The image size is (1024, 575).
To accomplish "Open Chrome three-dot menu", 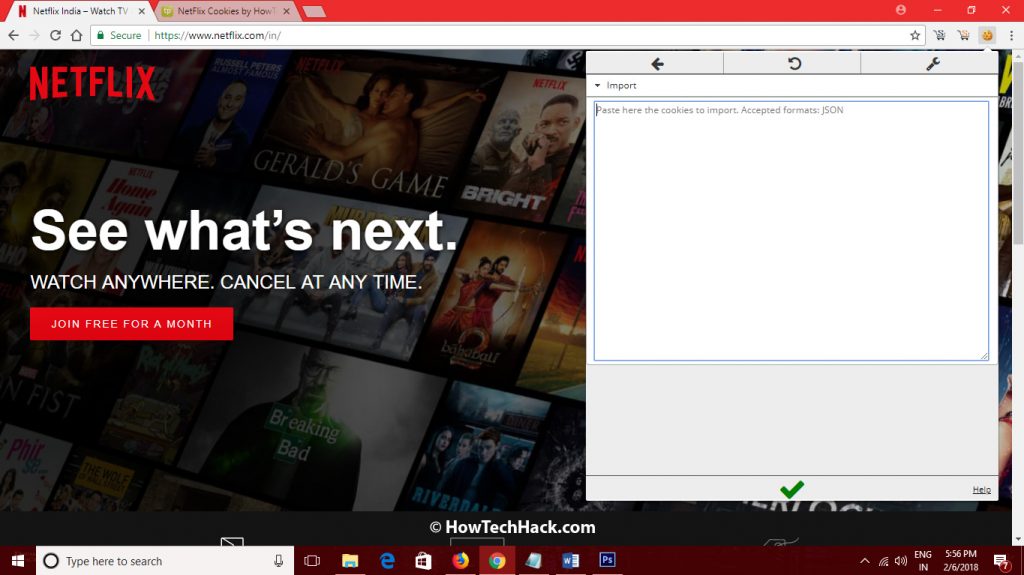I will [1011, 35].
